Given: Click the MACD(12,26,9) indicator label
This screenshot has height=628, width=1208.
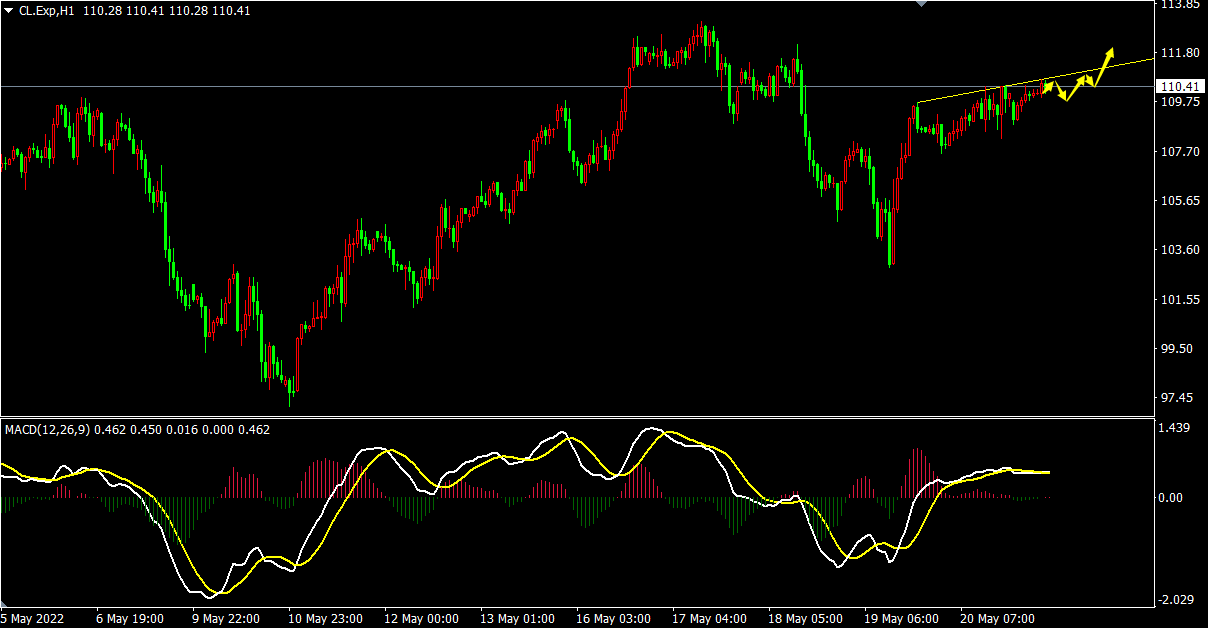Looking at the screenshot, I should (x=47, y=429).
